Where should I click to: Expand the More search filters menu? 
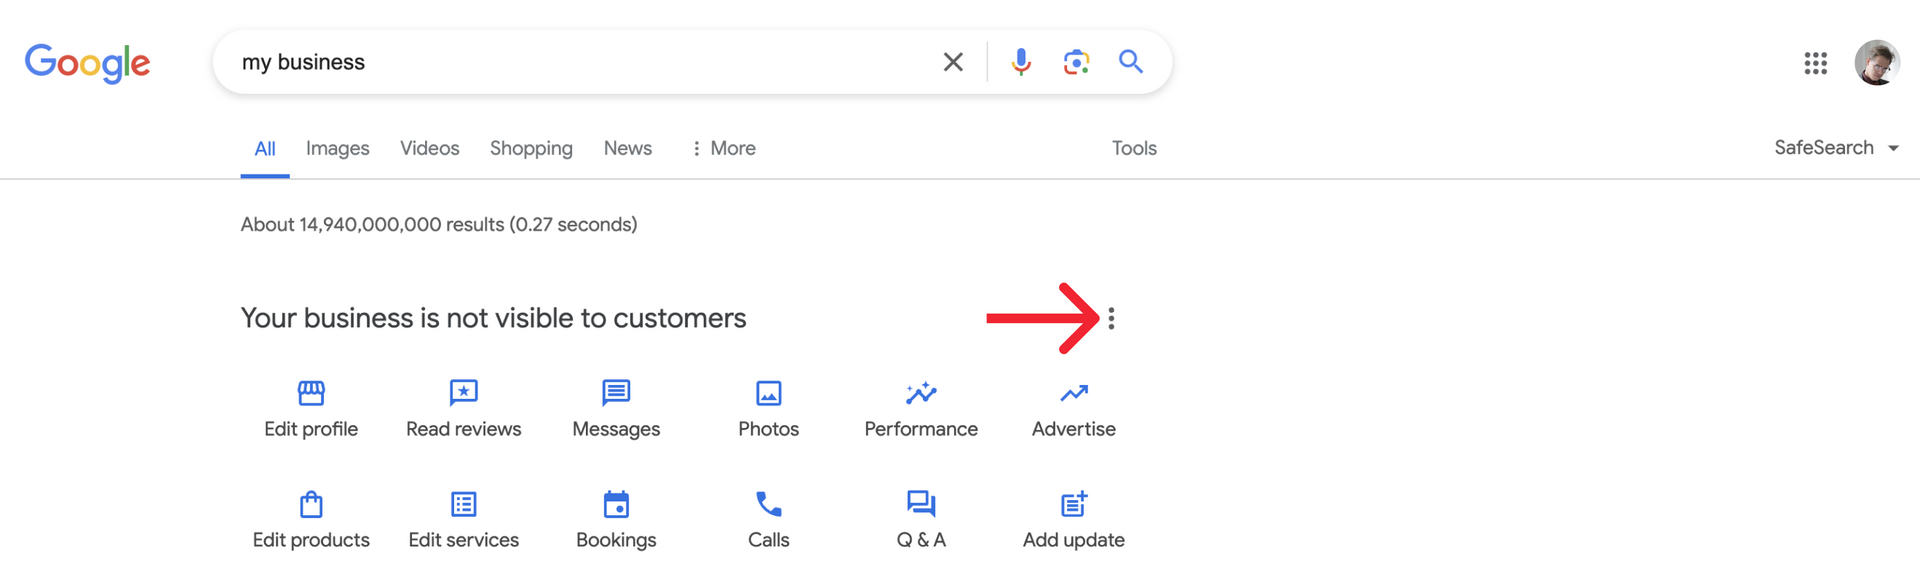click(x=724, y=148)
